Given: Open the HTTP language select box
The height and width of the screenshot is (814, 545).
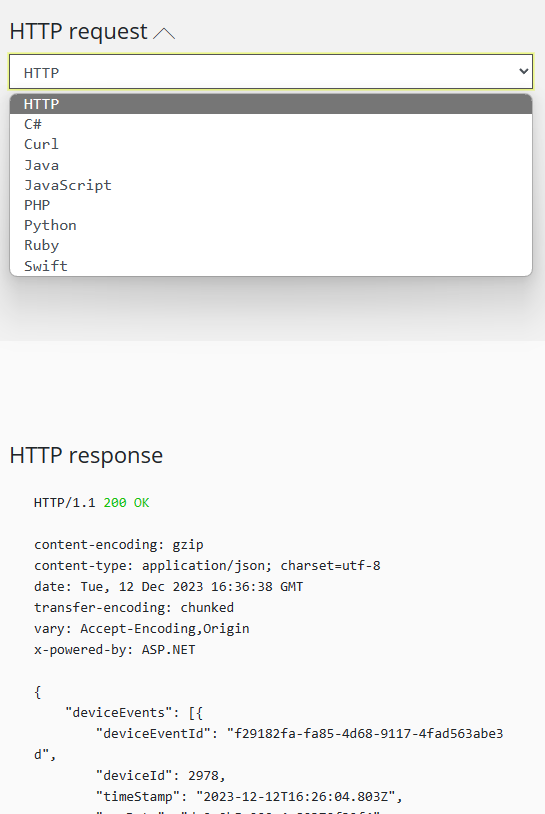Looking at the screenshot, I should [271, 72].
